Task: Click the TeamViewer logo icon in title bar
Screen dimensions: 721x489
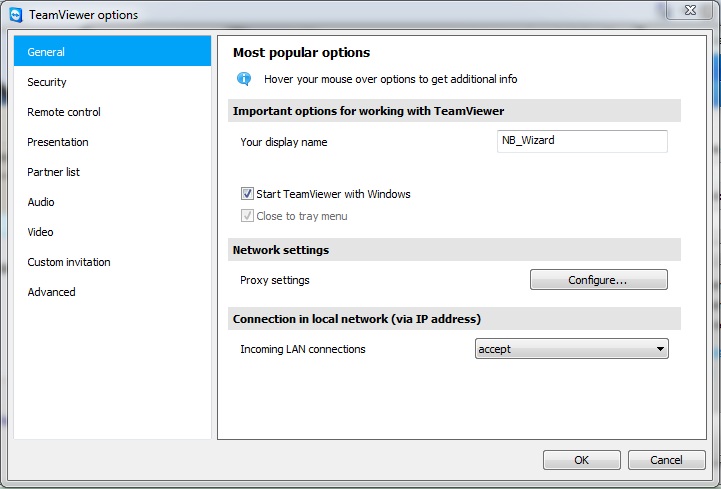Action: click(16, 15)
